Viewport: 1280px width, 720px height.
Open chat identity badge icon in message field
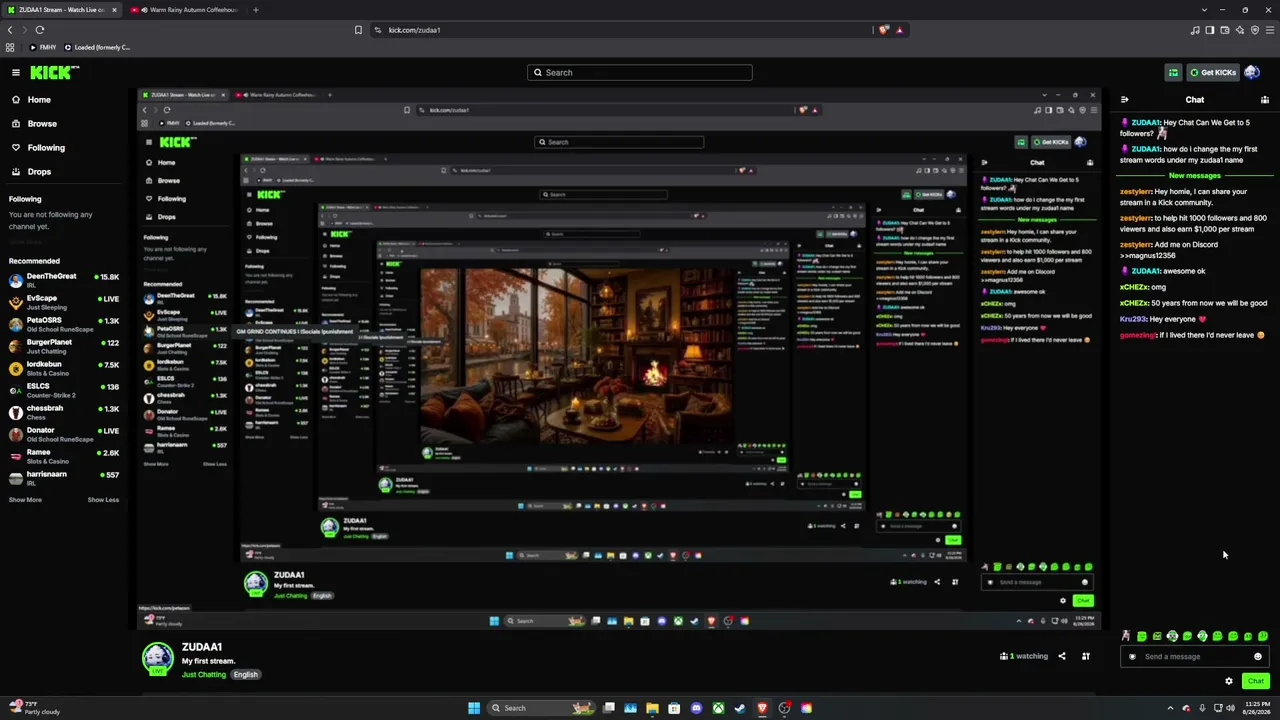[x=1132, y=657]
